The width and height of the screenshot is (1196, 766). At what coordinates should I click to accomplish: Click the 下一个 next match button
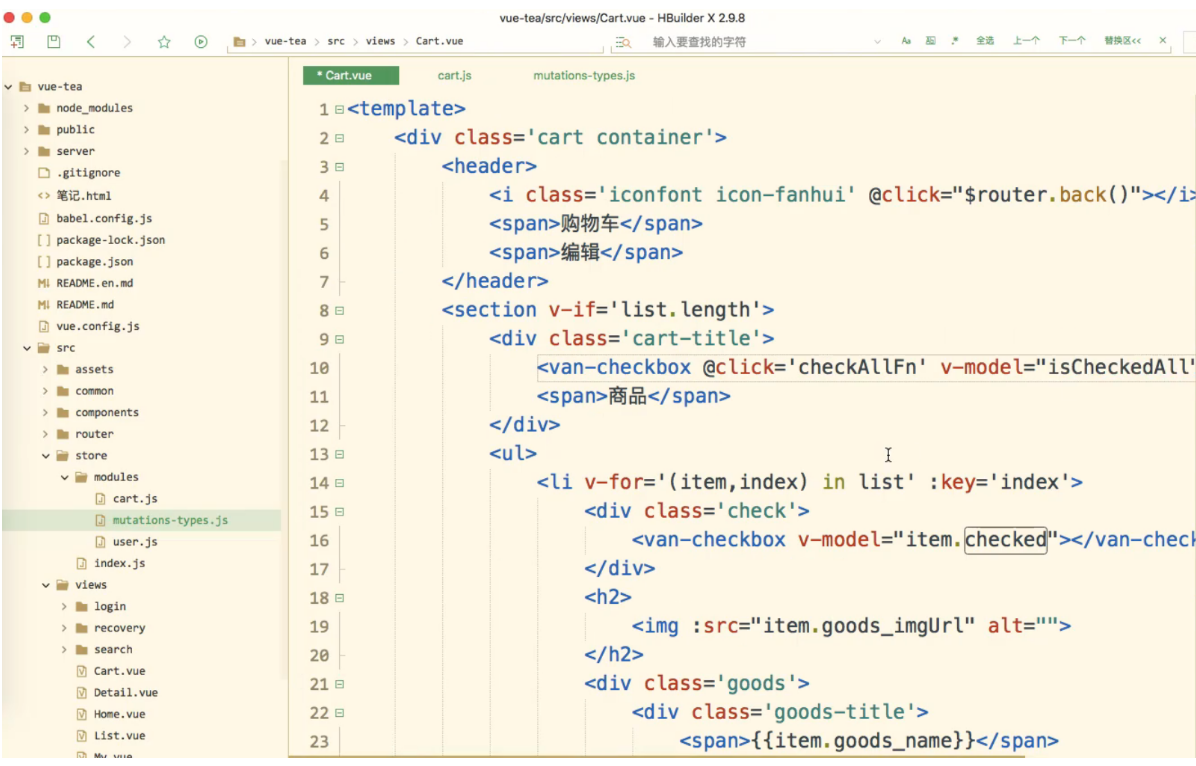pos(1072,40)
